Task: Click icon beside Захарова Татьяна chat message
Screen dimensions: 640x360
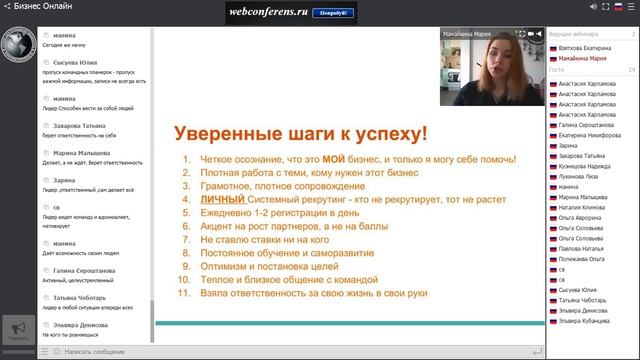Action: [46, 126]
